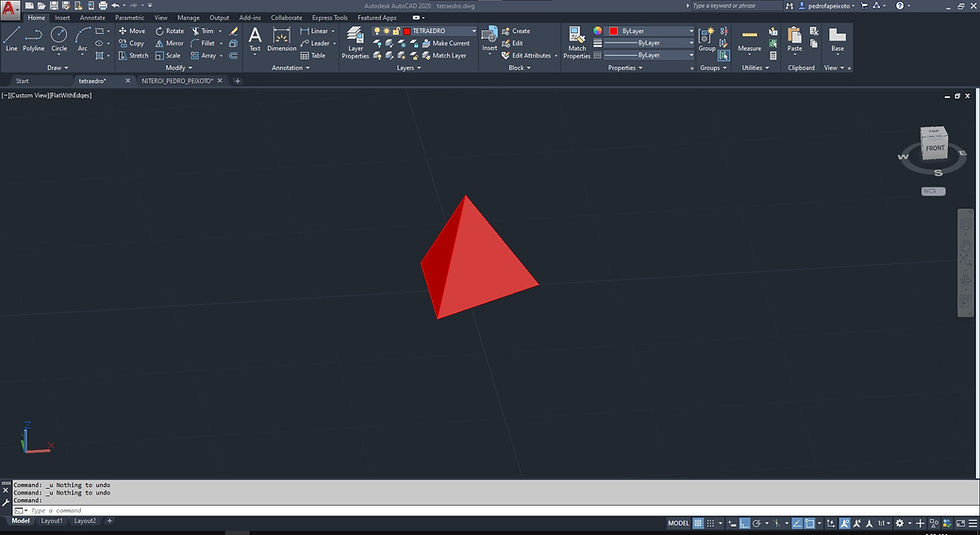Select the Dimension tool
Image resolution: width=980 pixels, height=535 pixels.
[282, 39]
